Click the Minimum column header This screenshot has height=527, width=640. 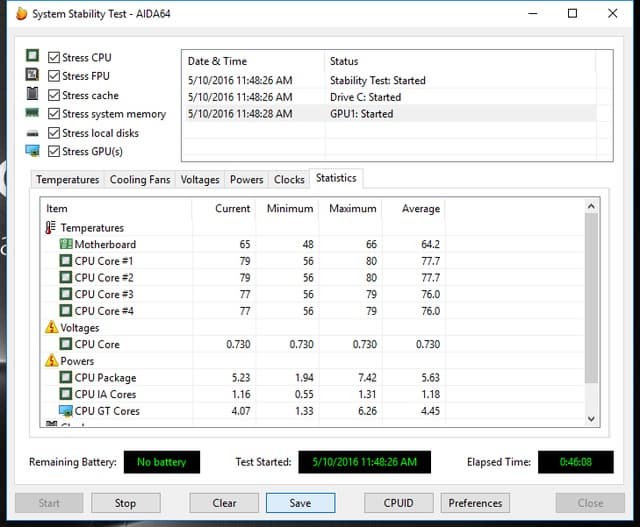pos(287,209)
